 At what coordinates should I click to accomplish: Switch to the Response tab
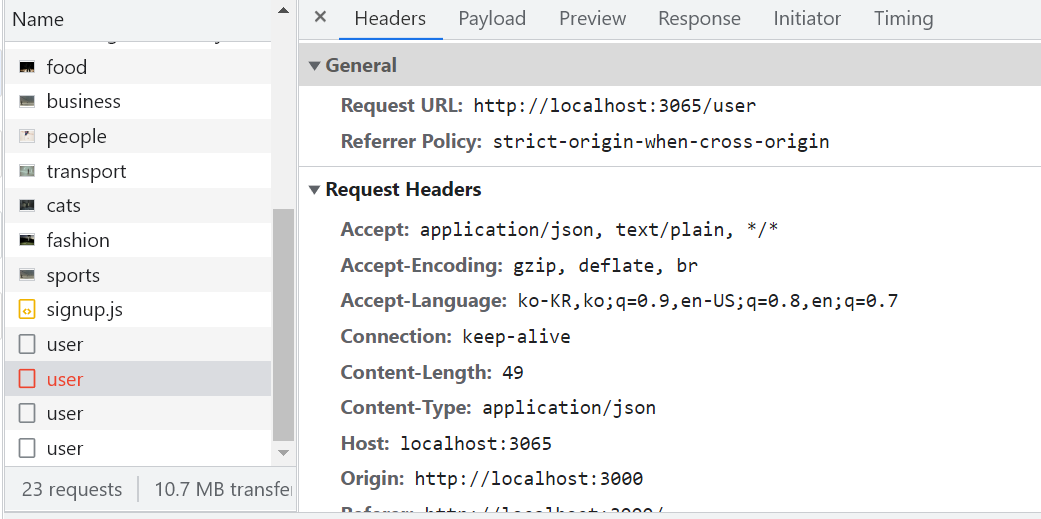coord(699,18)
